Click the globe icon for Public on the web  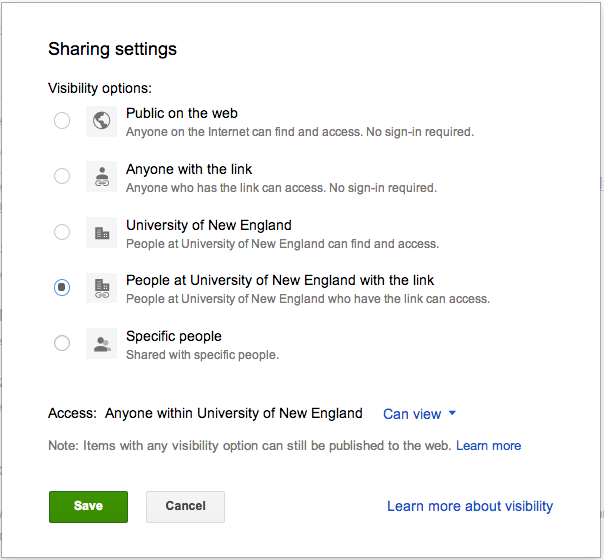101,121
